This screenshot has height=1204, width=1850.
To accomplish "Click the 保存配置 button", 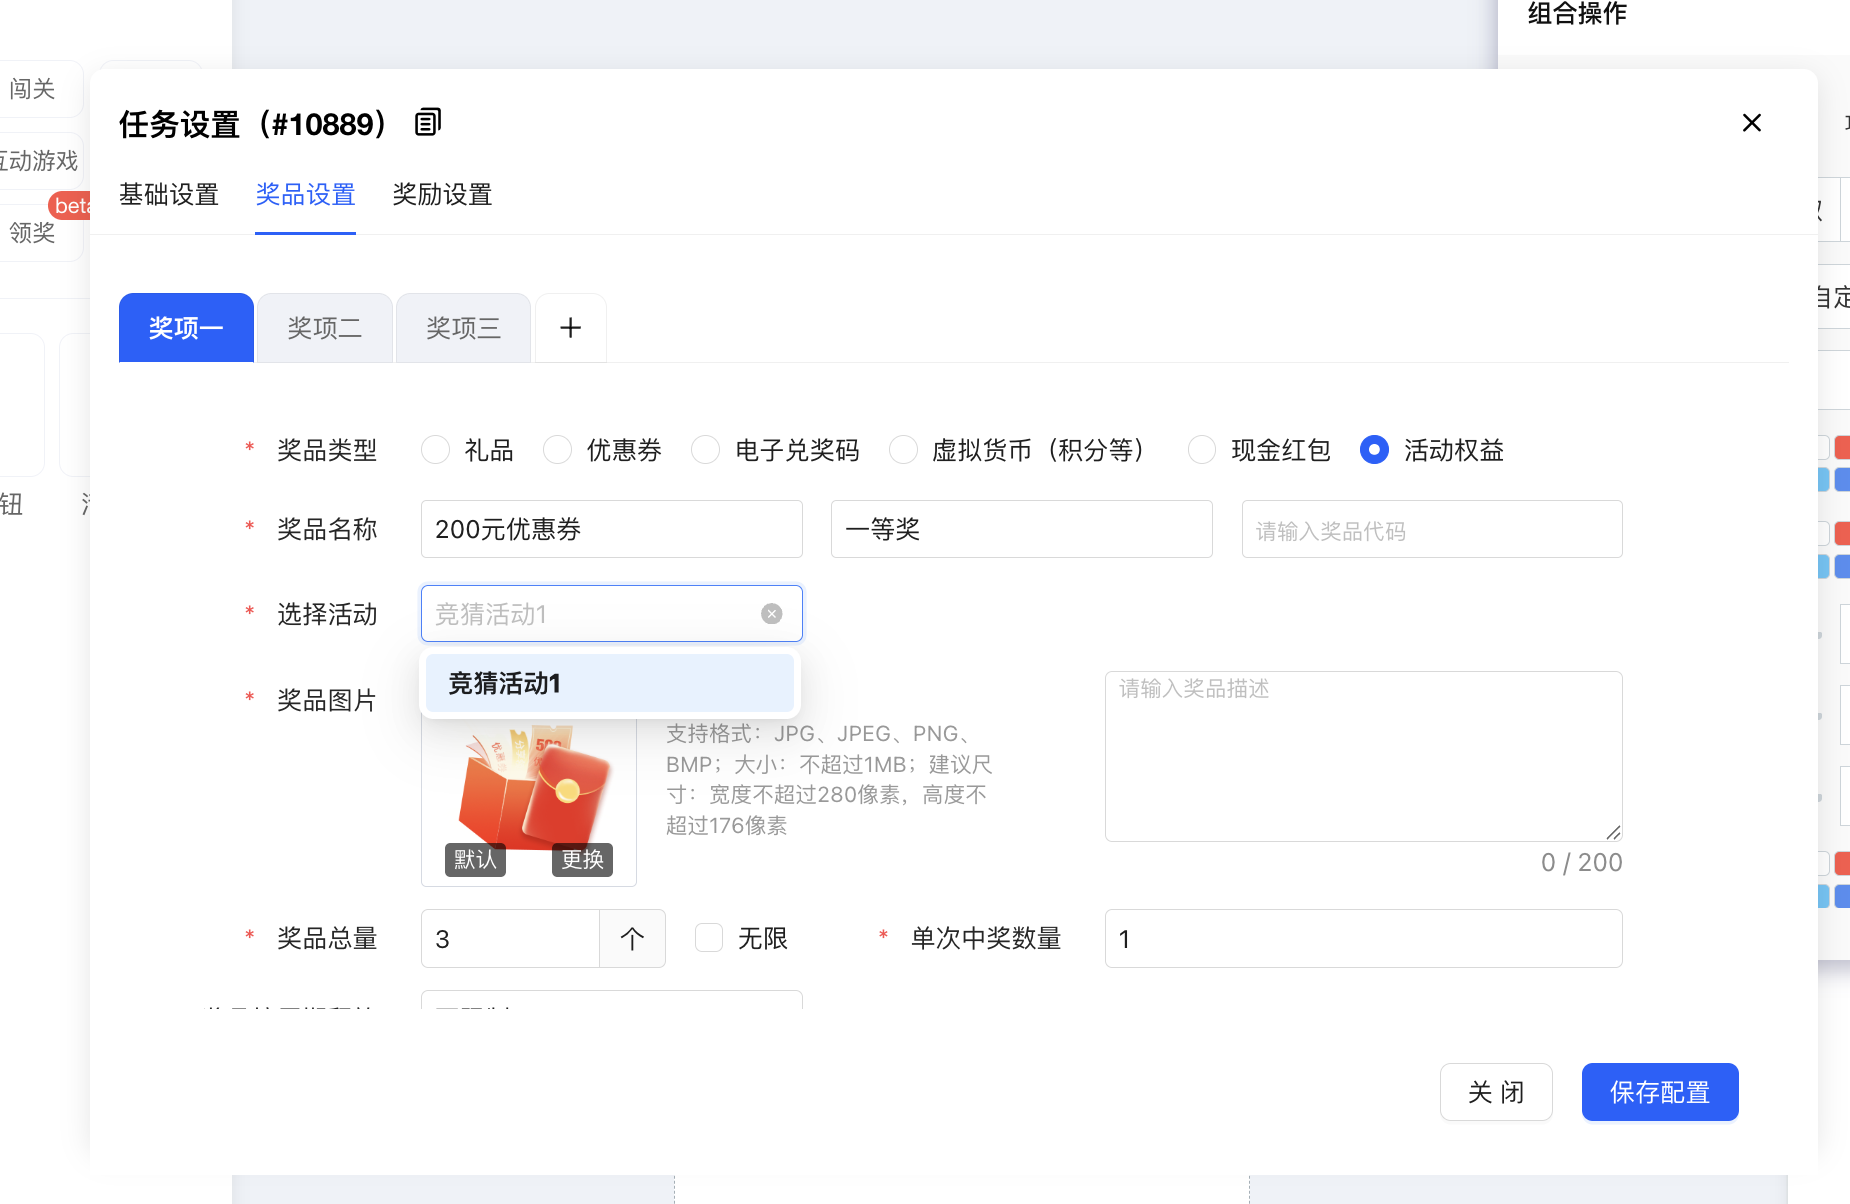I will pyautogui.click(x=1660, y=1092).
